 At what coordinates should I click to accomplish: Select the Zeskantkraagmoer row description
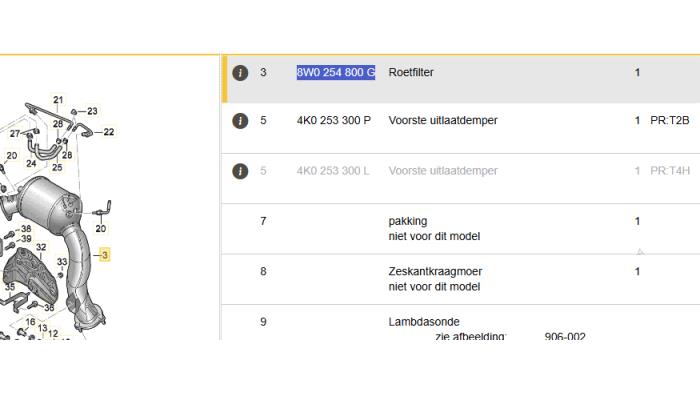pos(435,279)
